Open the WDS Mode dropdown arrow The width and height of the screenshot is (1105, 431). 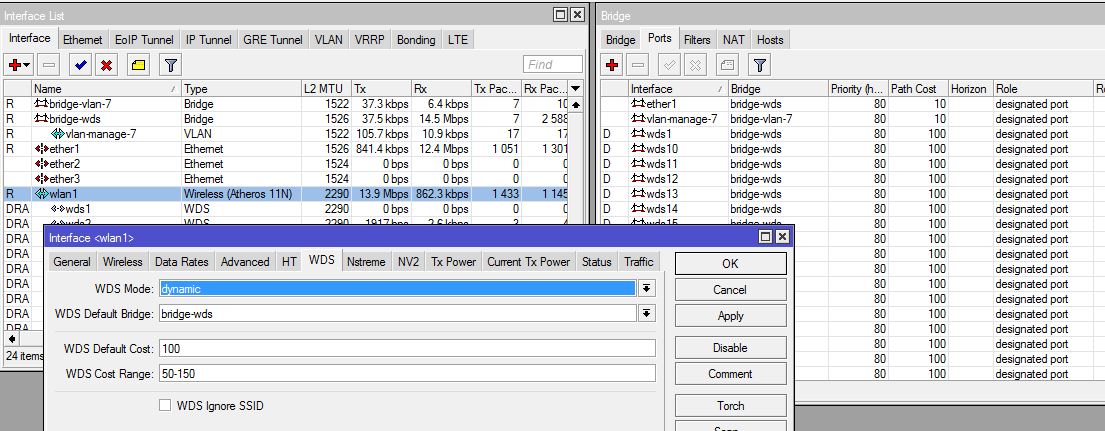click(x=647, y=288)
